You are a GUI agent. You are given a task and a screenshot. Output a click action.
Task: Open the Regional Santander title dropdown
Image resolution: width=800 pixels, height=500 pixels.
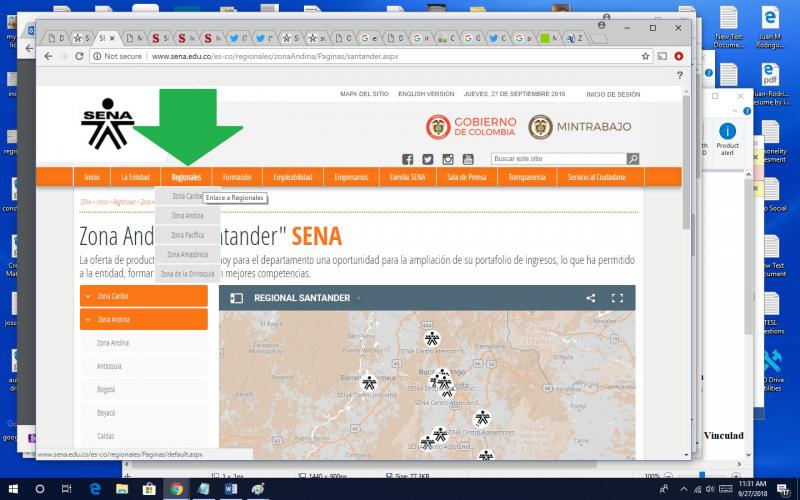(x=358, y=298)
